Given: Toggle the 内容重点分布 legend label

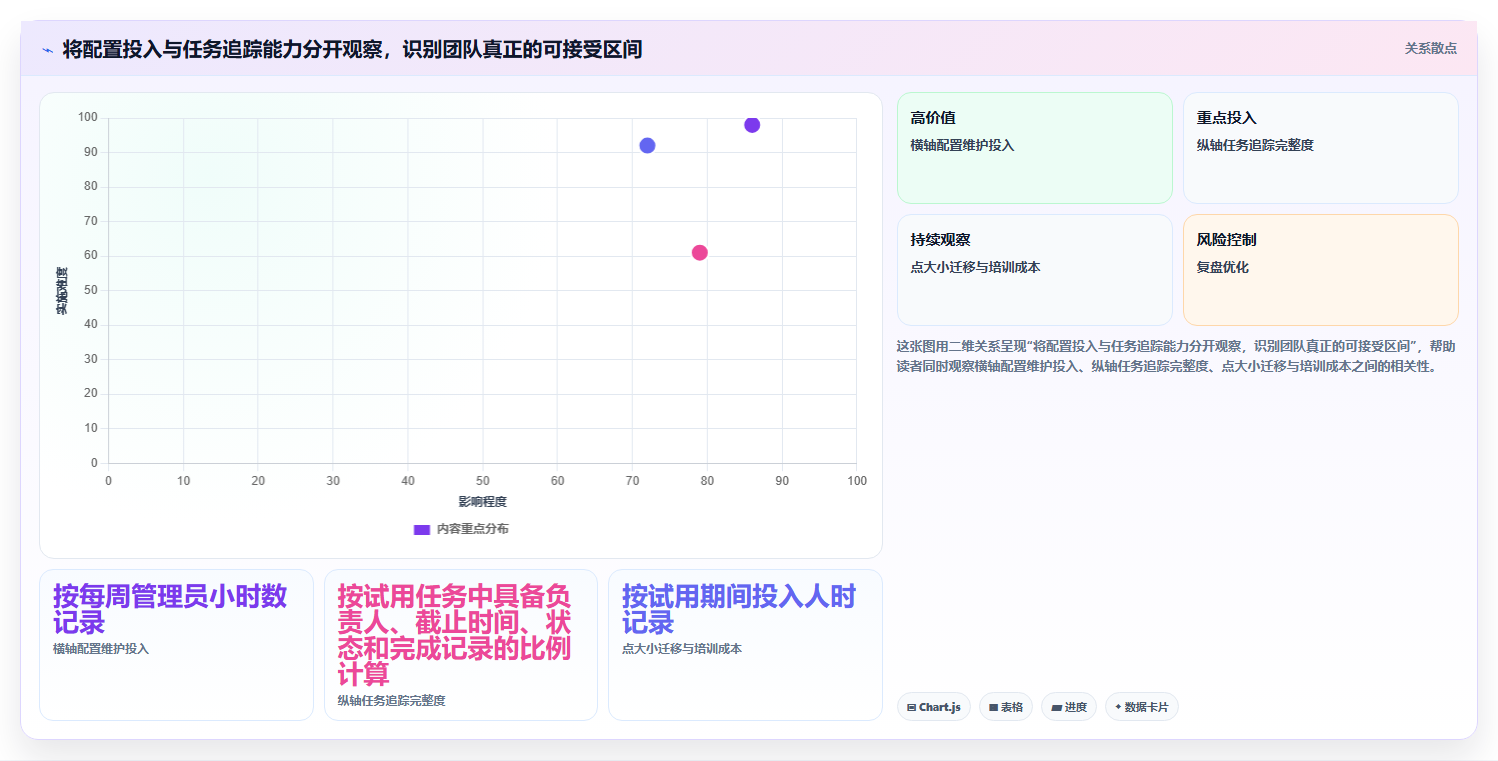Looking at the screenshot, I should (x=472, y=529).
